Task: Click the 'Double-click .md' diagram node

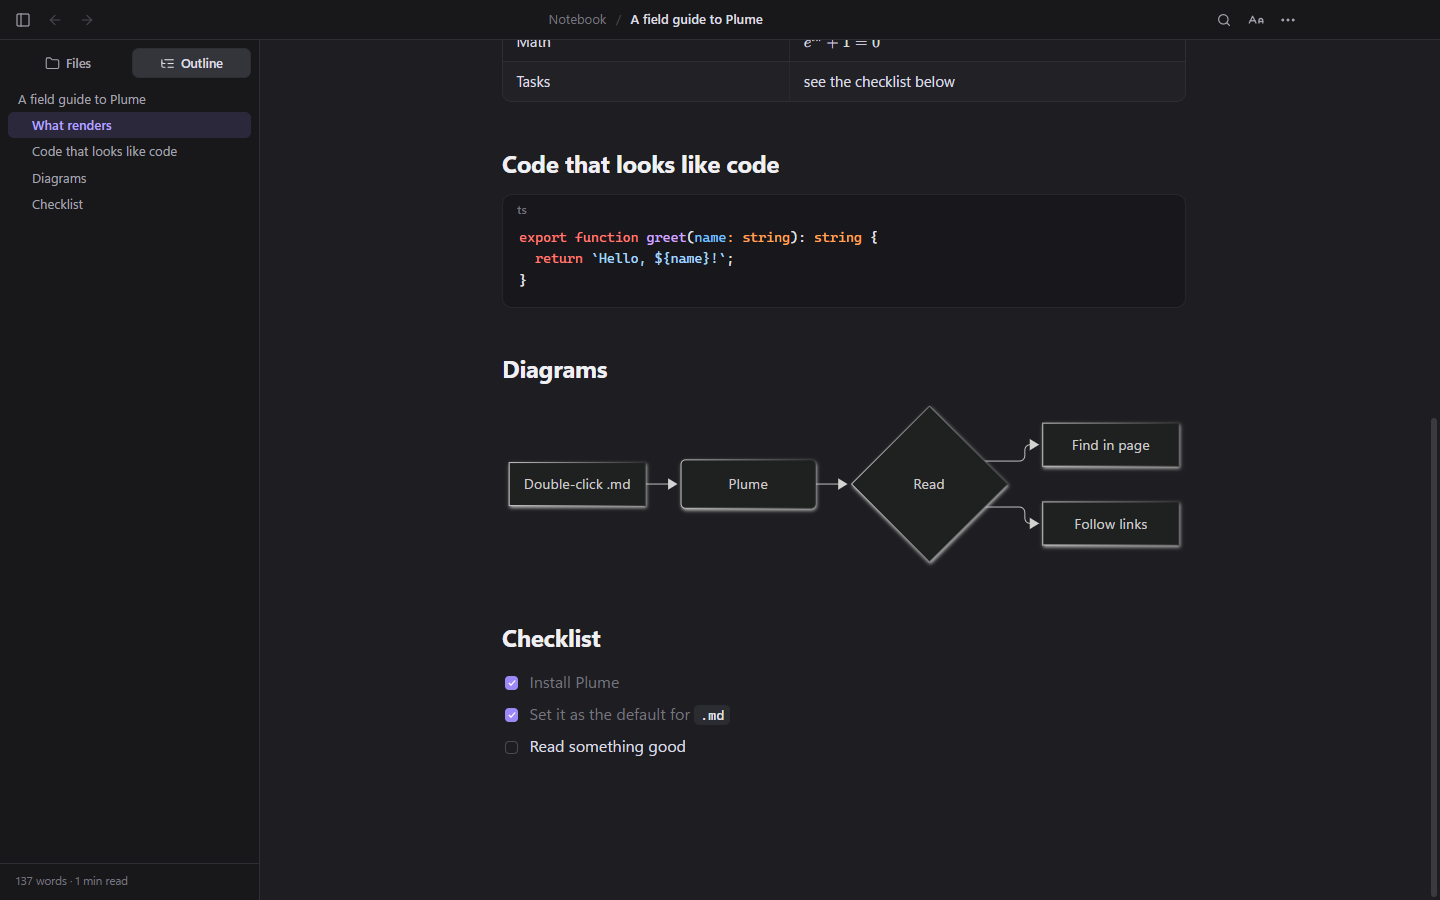Action: tap(577, 484)
